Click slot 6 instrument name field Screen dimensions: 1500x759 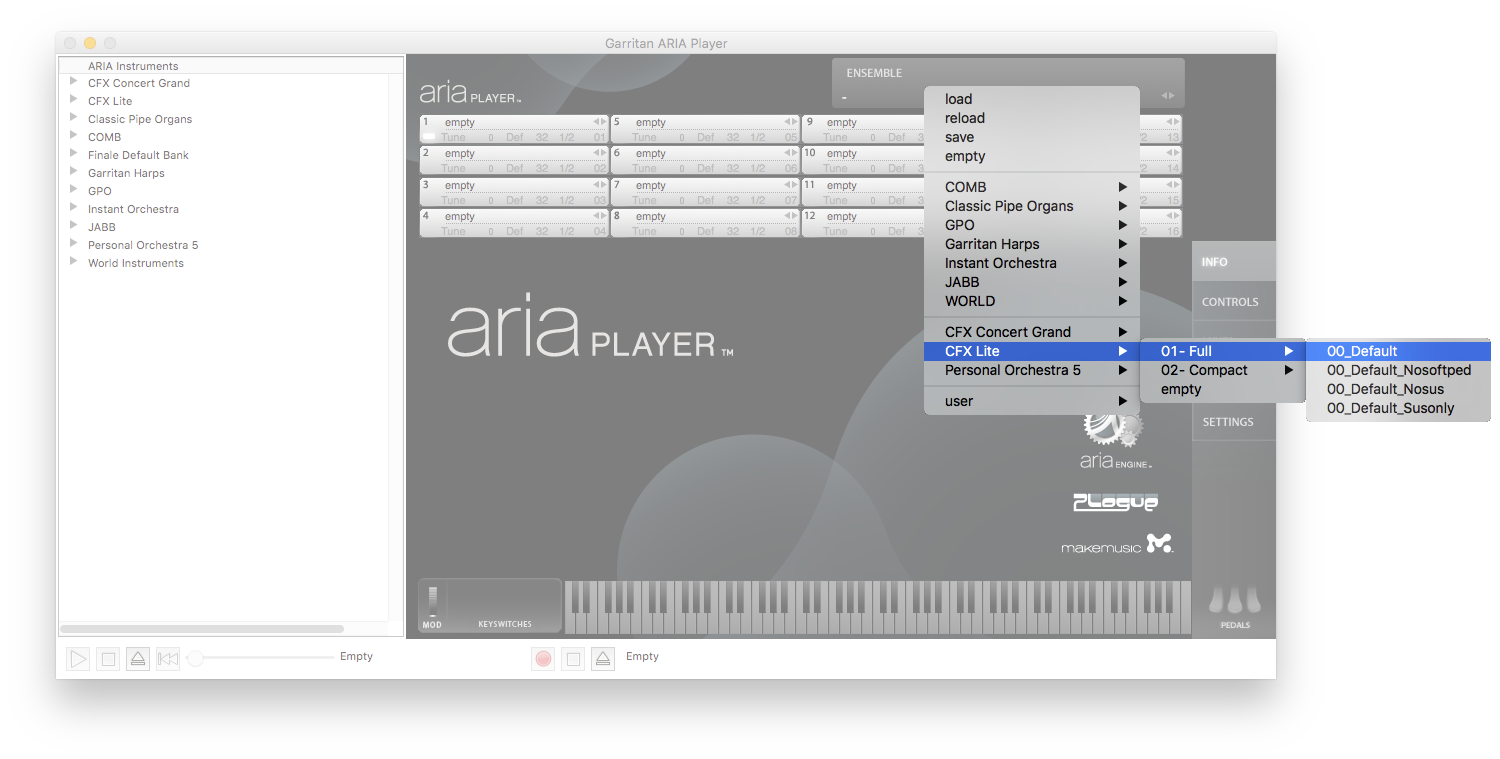tap(706, 154)
